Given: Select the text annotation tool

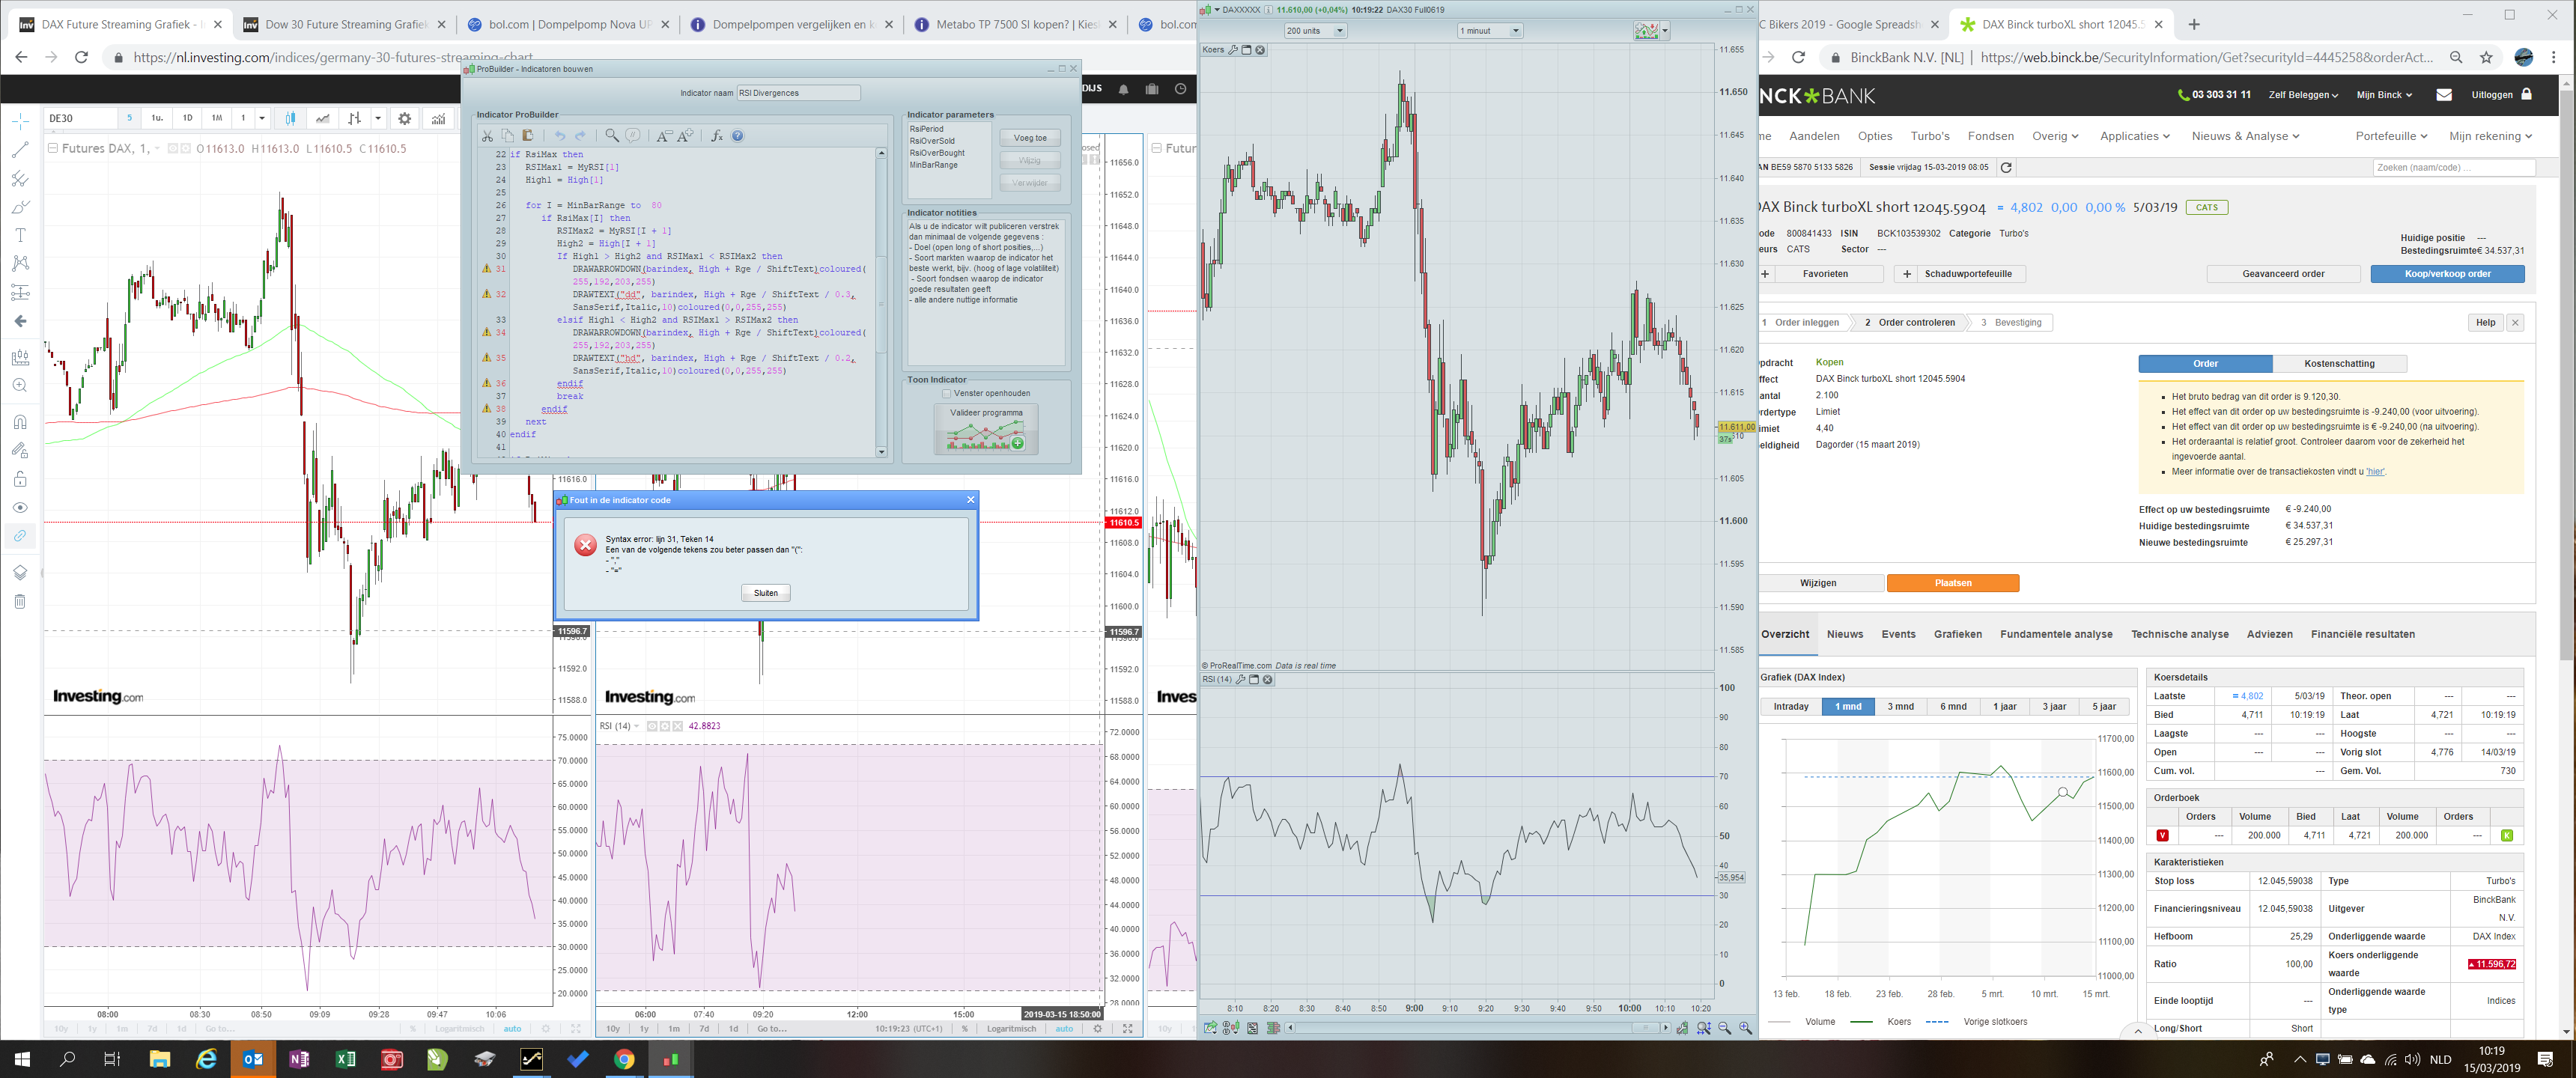Looking at the screenshot, I should [20, 235].
